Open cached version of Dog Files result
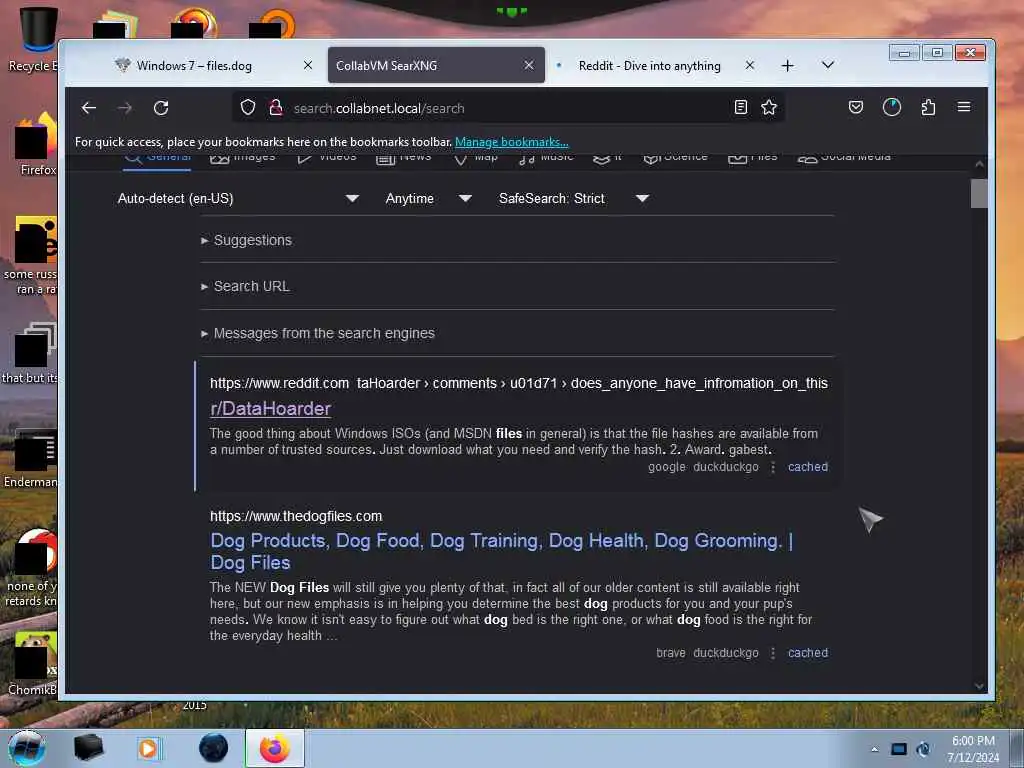 click(808, 653)
